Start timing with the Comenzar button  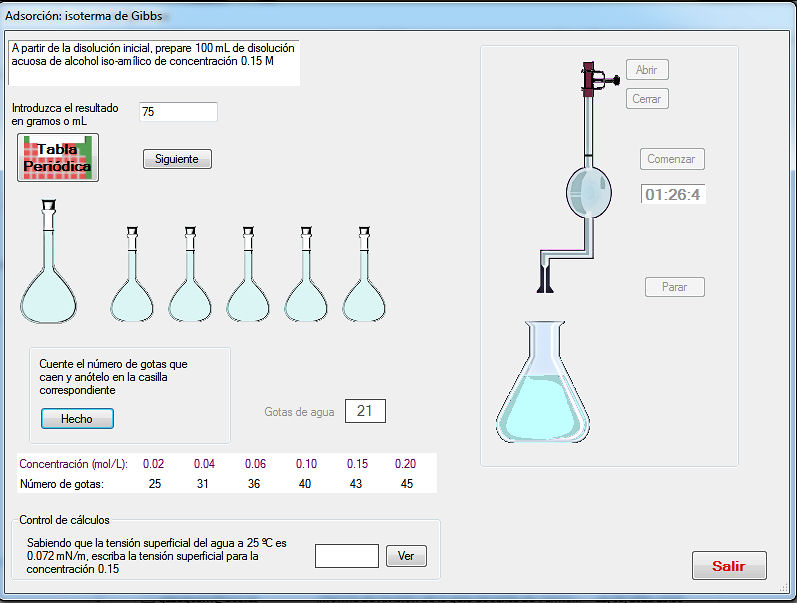(673, 159)
